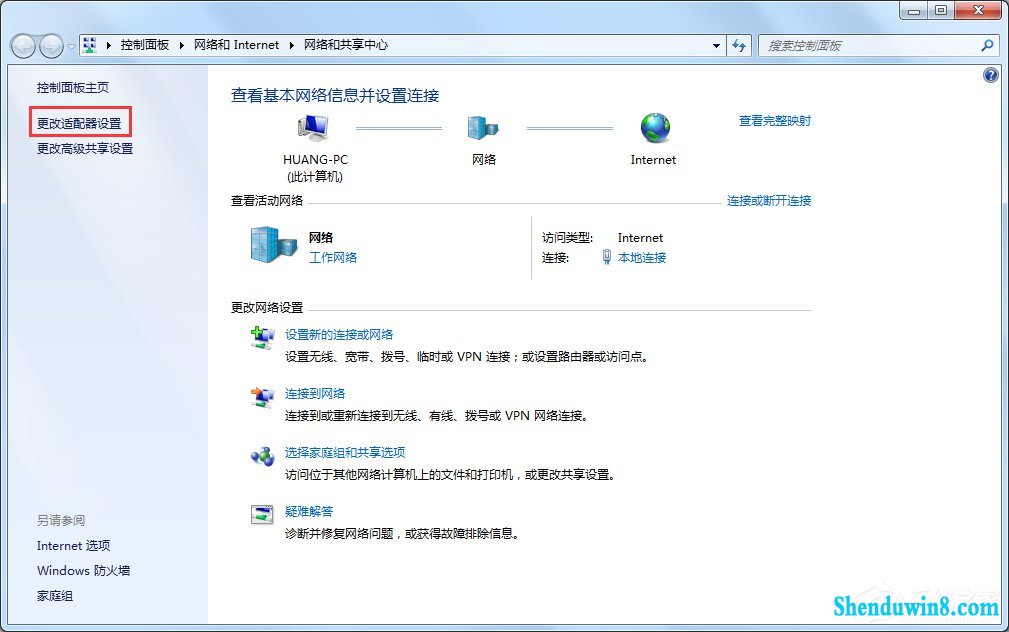This screenshot has height=632, width=1009.
Task: Click the Internet globe icon
Action: pyautogui.click(x=655, y=127)
